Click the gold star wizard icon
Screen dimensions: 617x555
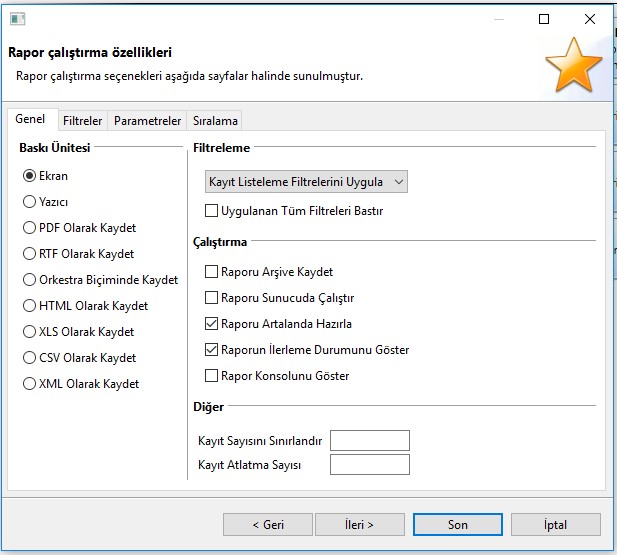pos(573,66)
